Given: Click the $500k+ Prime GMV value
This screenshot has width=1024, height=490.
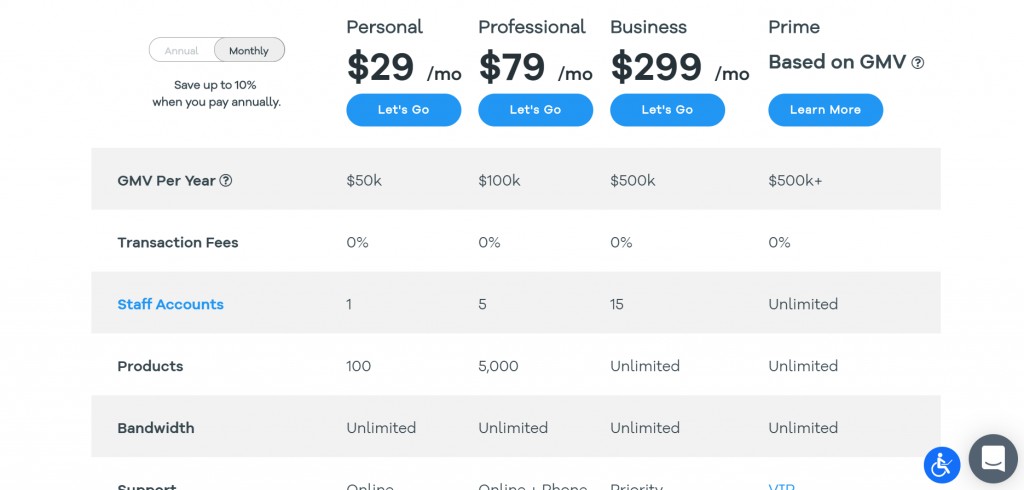Looking at the screenshot, I should (795, 181).
